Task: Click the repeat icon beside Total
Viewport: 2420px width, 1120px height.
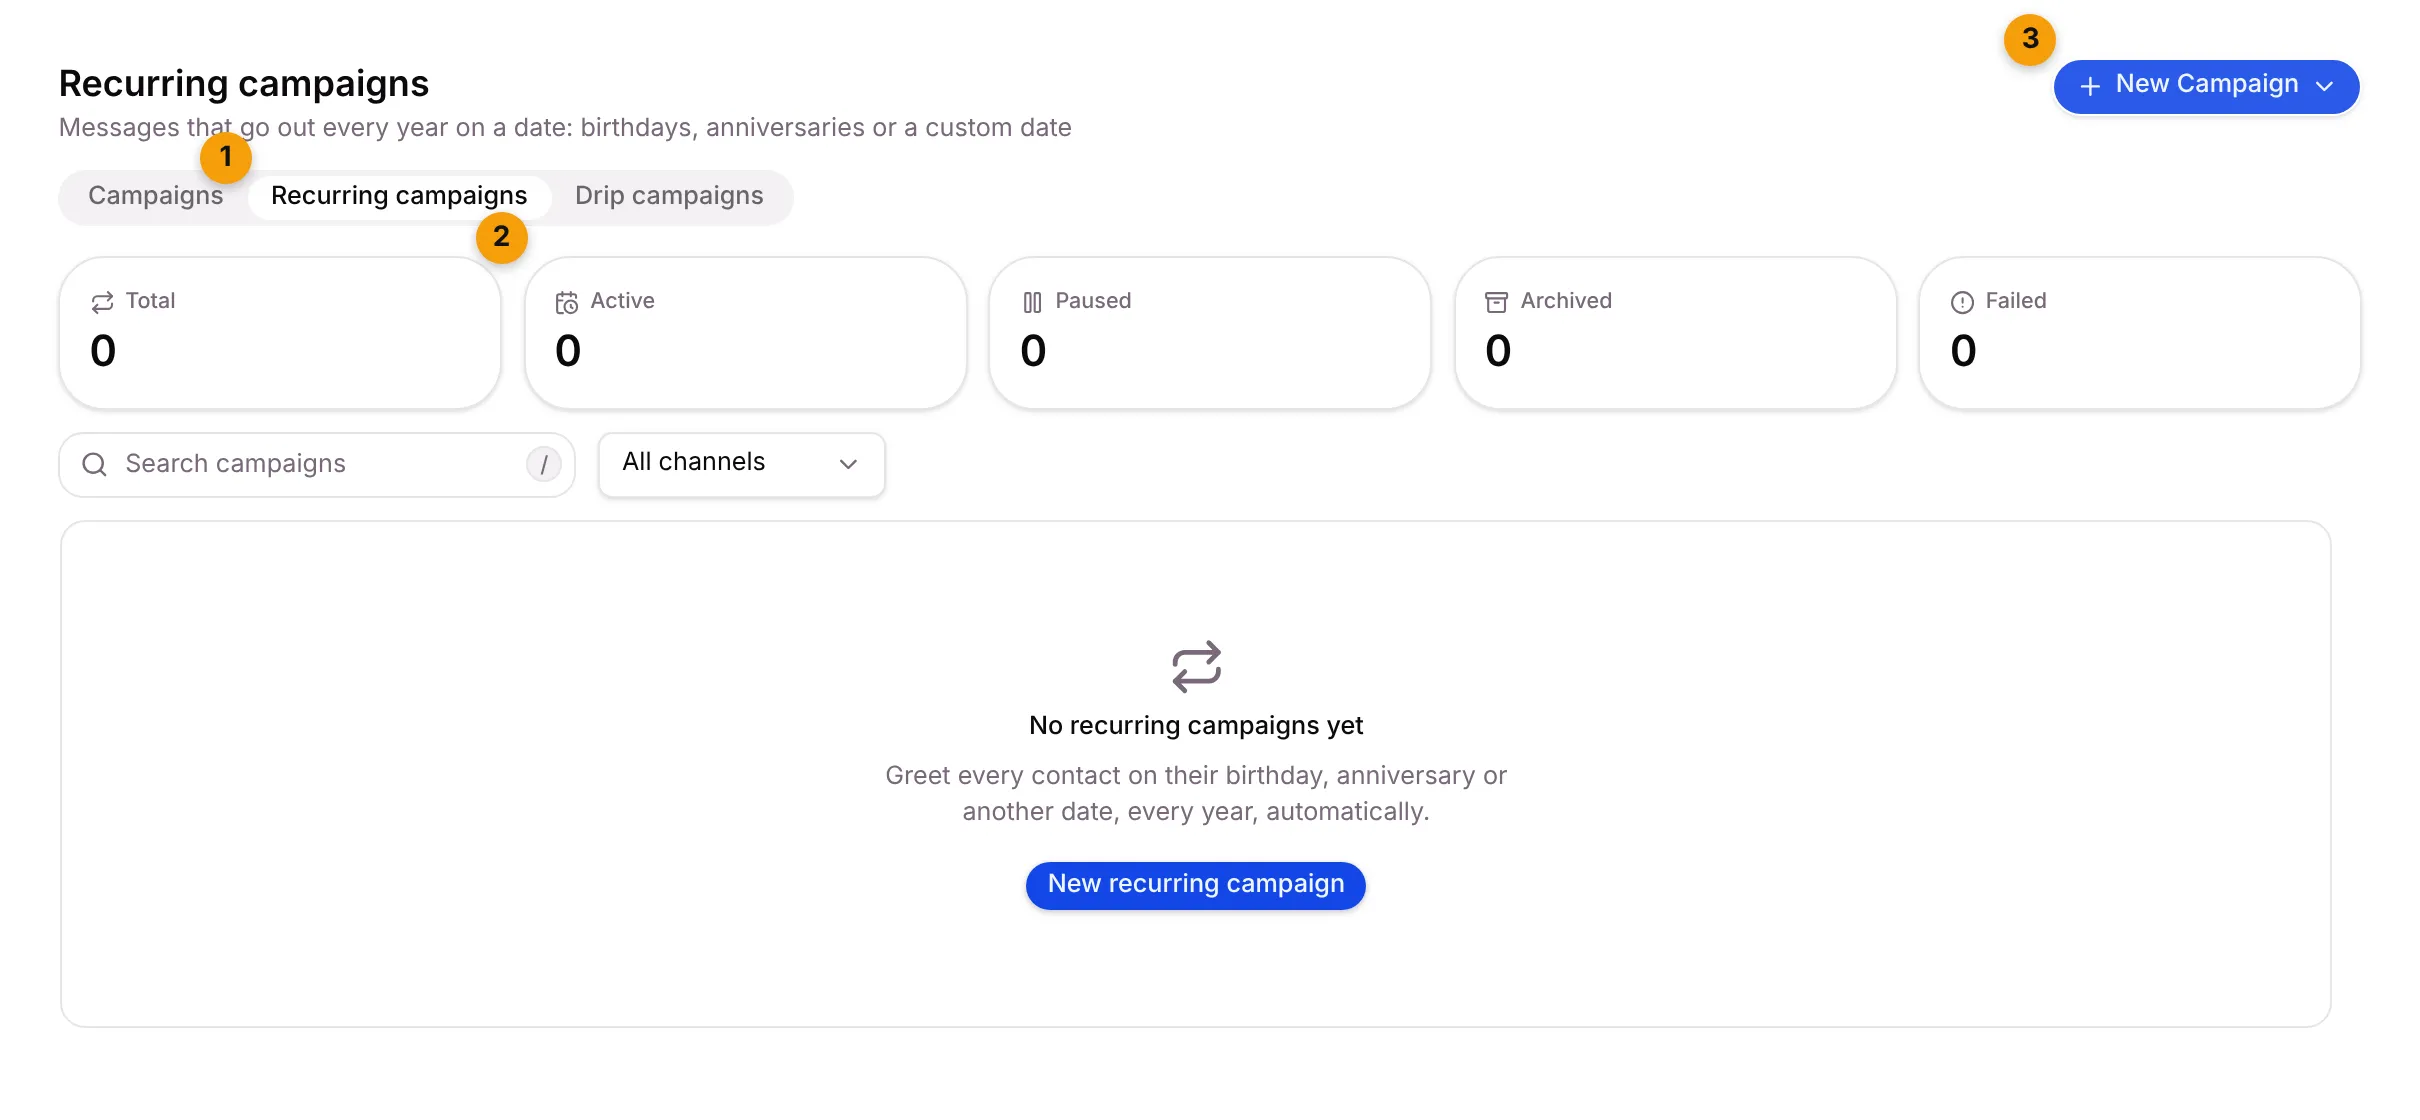Action: [x=102, y=302]
